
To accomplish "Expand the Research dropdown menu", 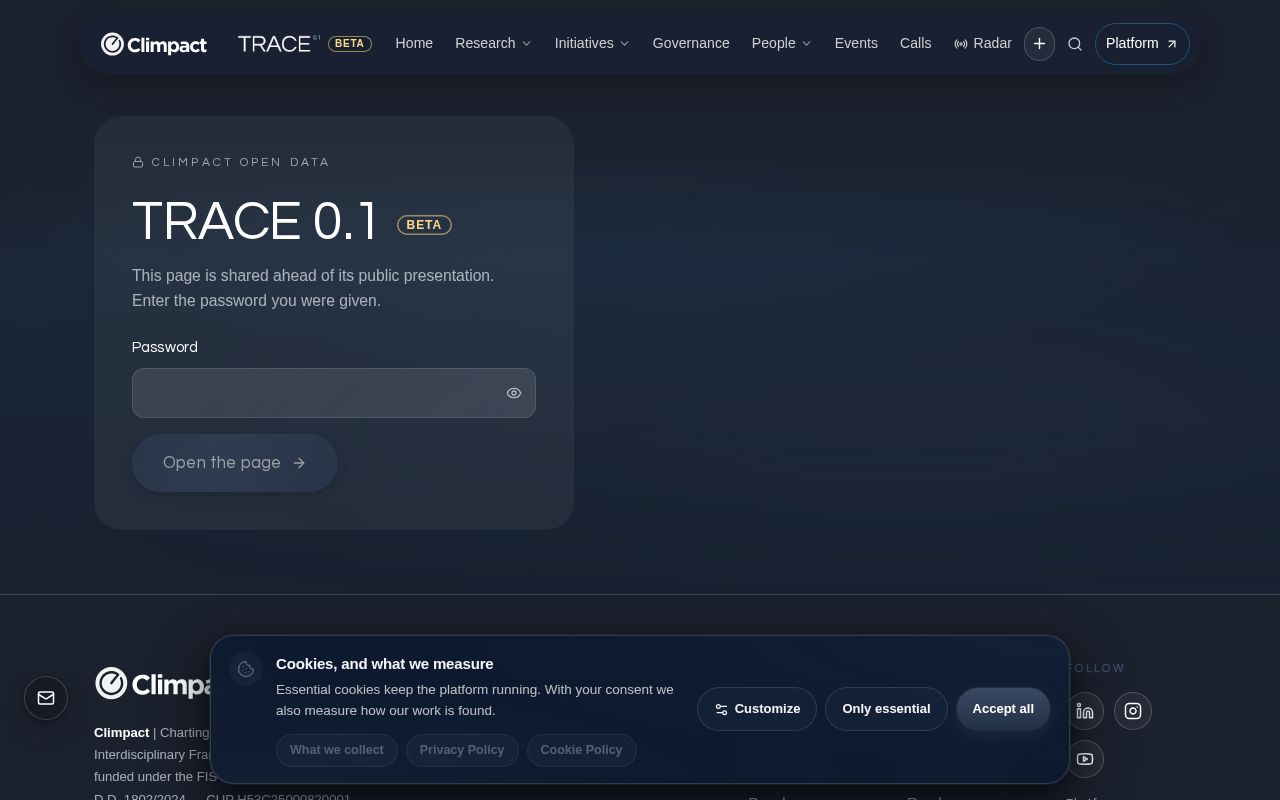I will [x=493, y=44].
